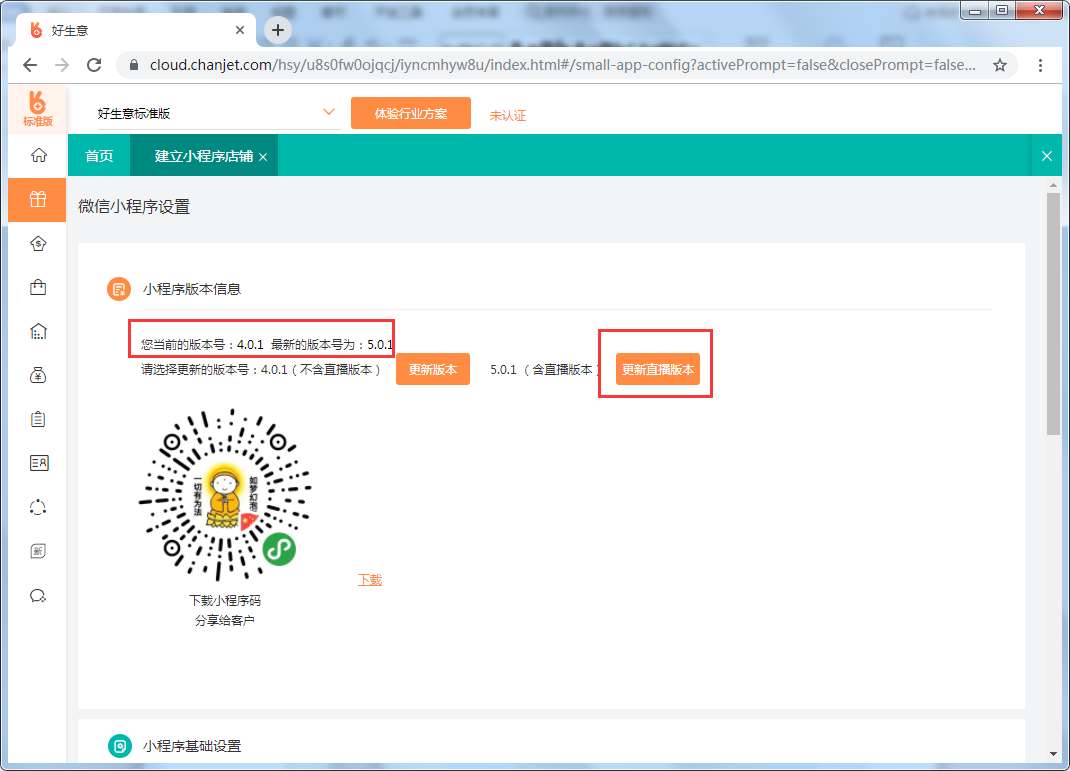Open the circular cycle sidebar icon

pyautogui.click(x=38, y=508)
